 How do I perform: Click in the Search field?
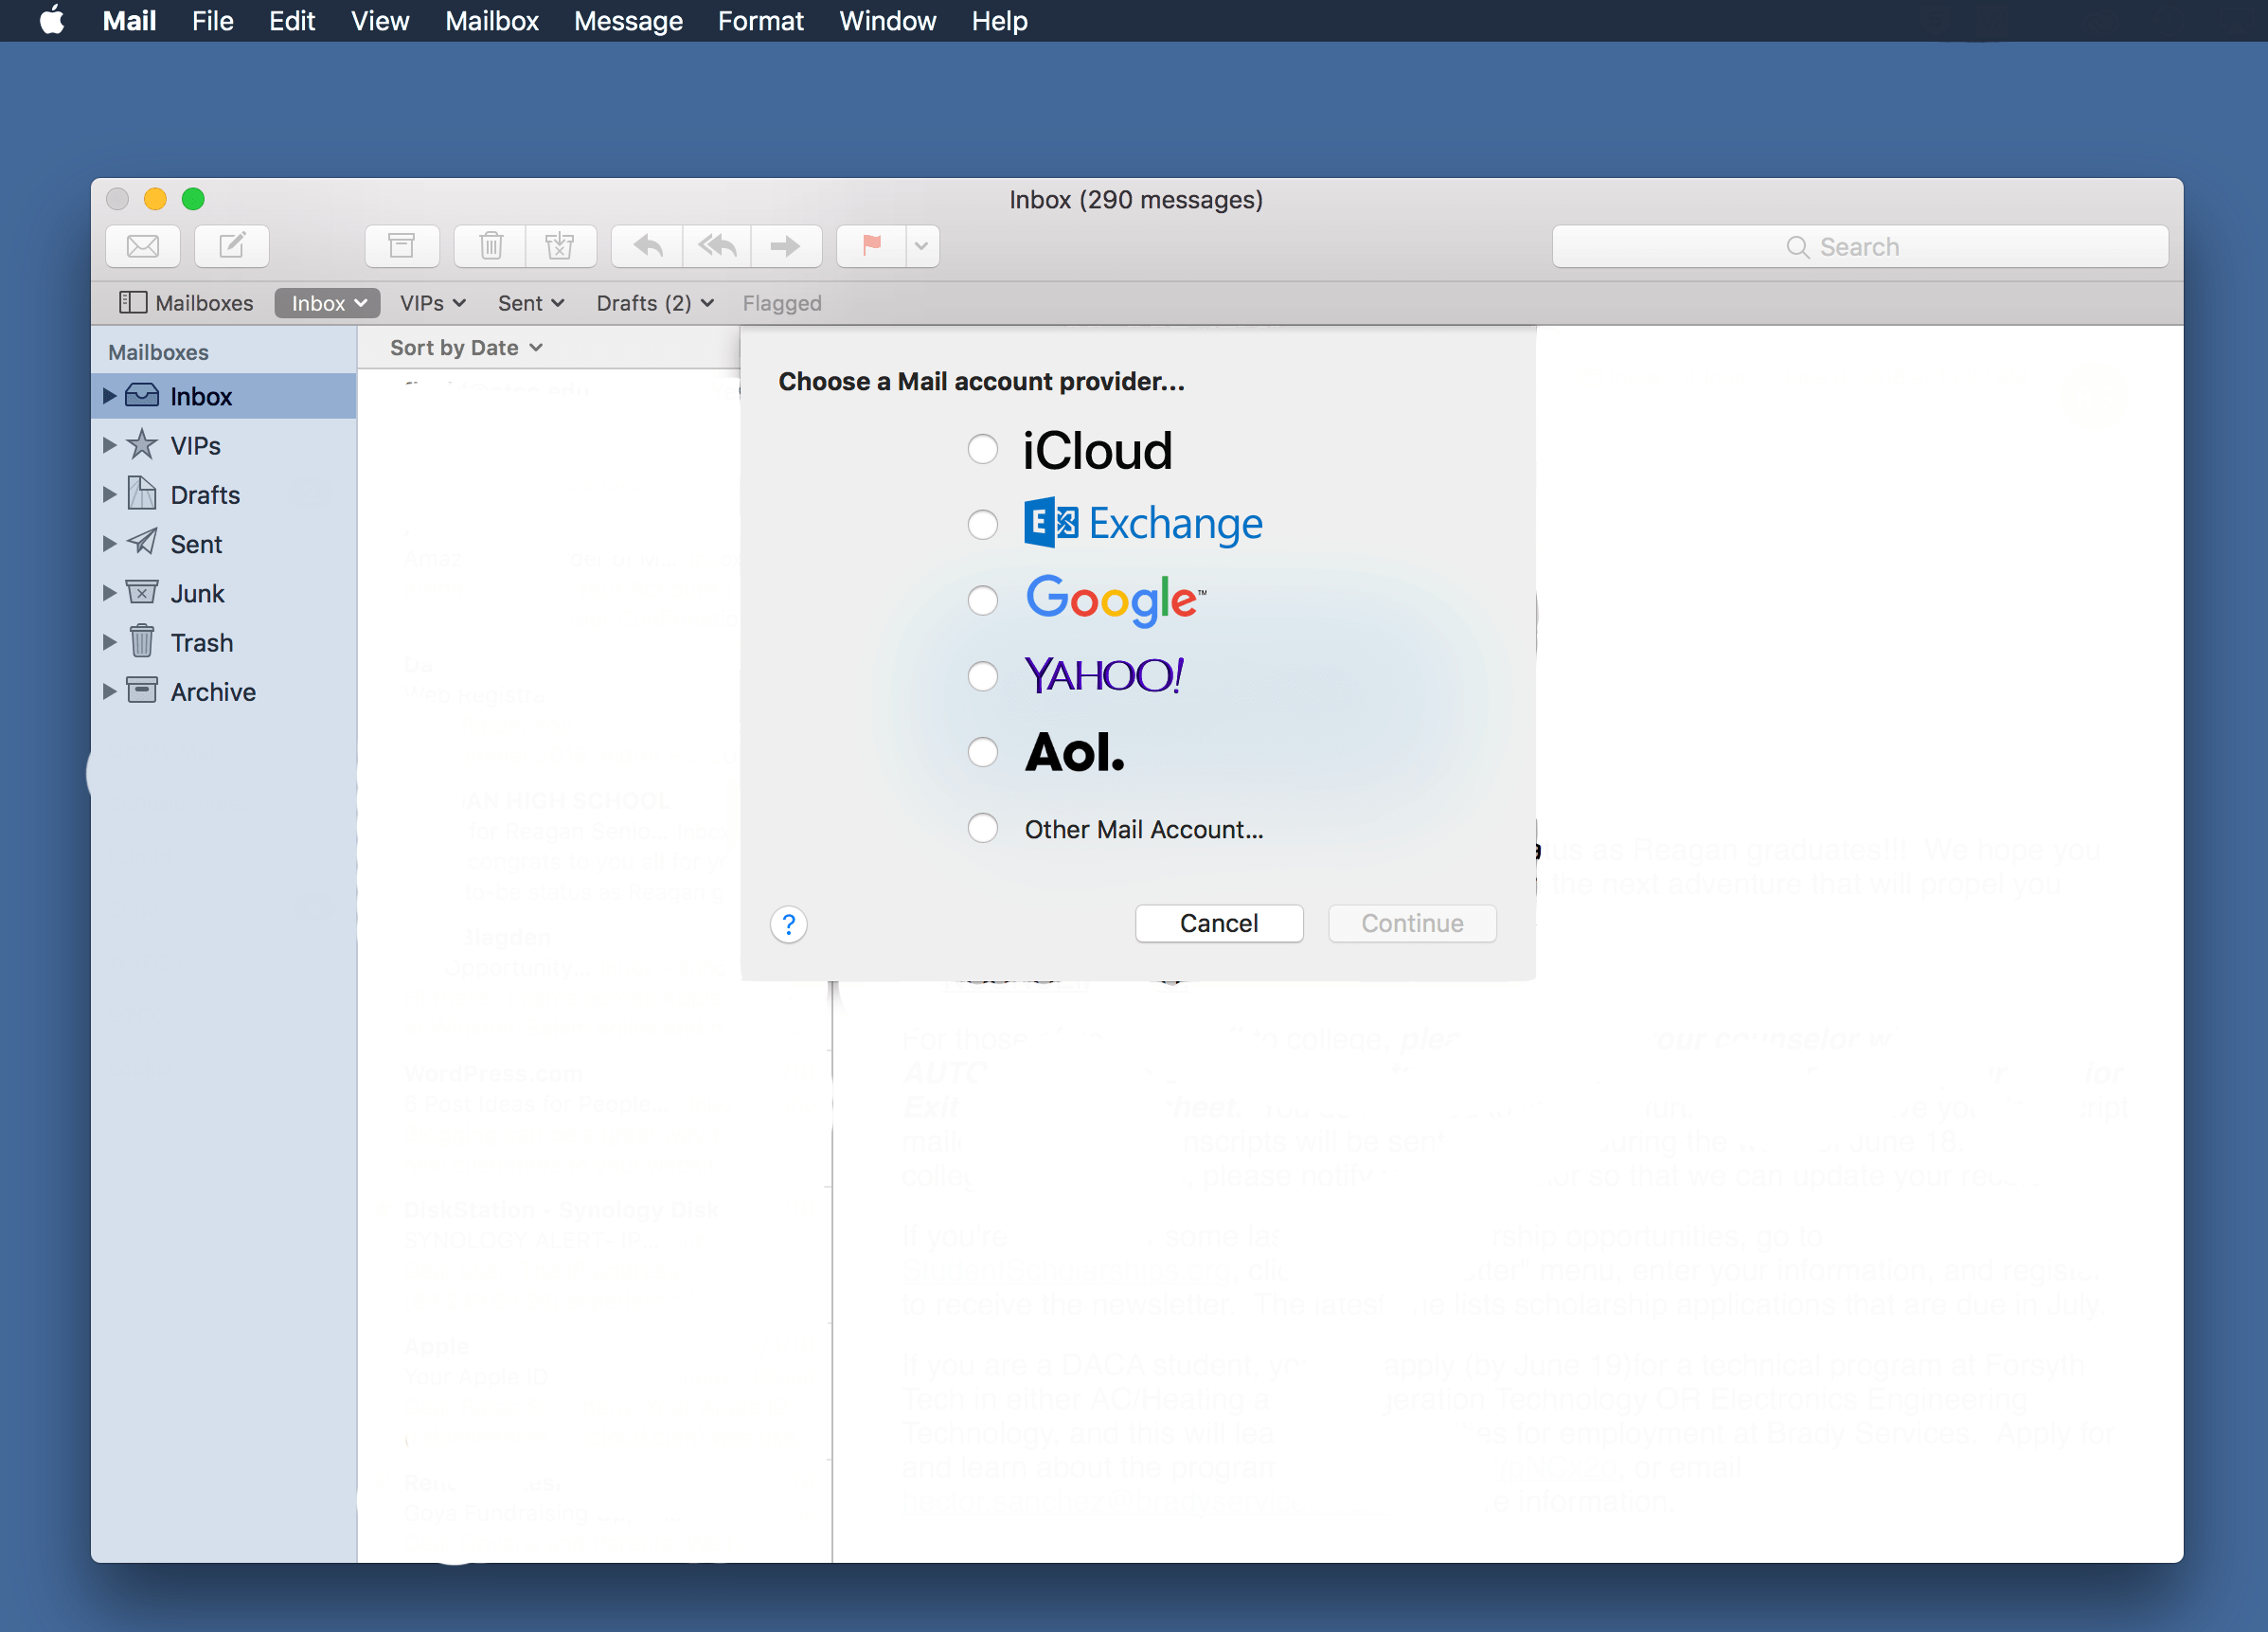(1860, 246)
